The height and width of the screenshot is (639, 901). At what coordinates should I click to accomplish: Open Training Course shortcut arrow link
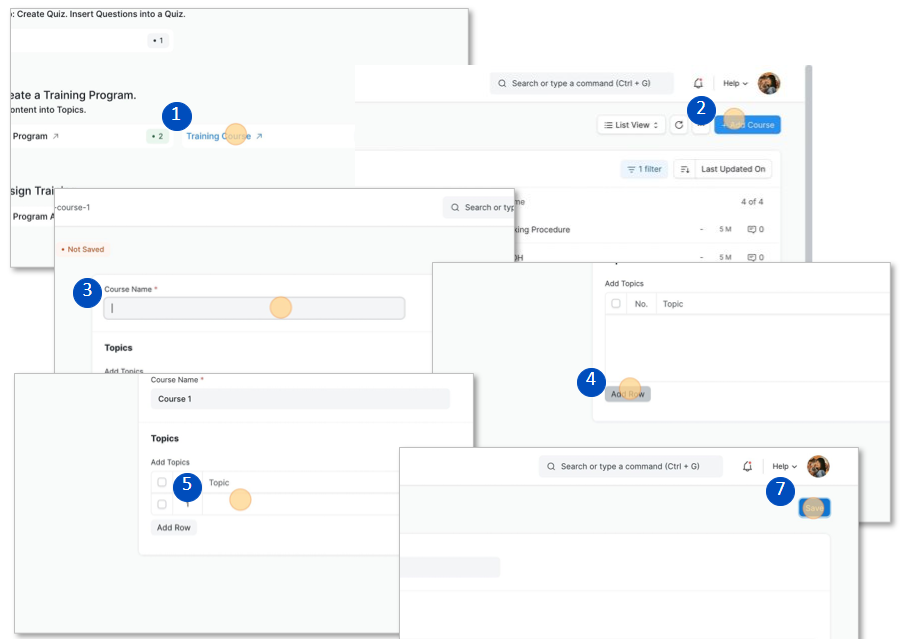pos(259,136)
